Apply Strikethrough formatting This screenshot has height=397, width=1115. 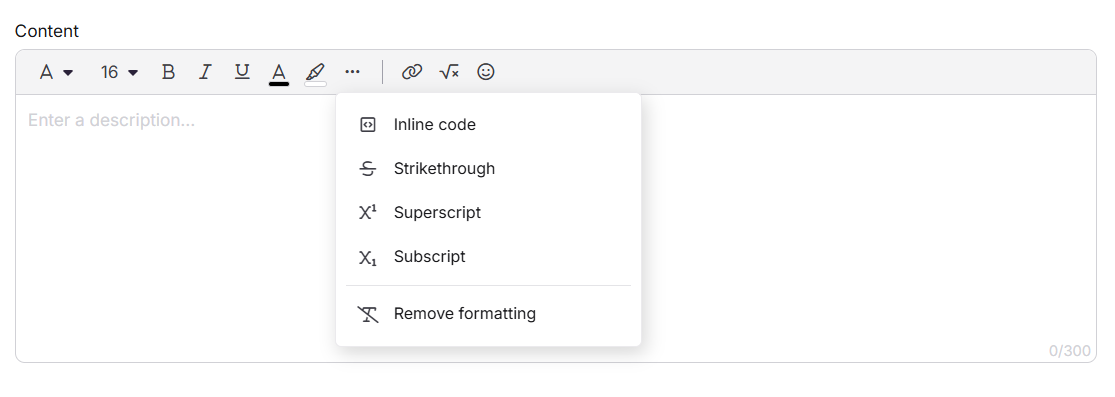coord(489,169)
